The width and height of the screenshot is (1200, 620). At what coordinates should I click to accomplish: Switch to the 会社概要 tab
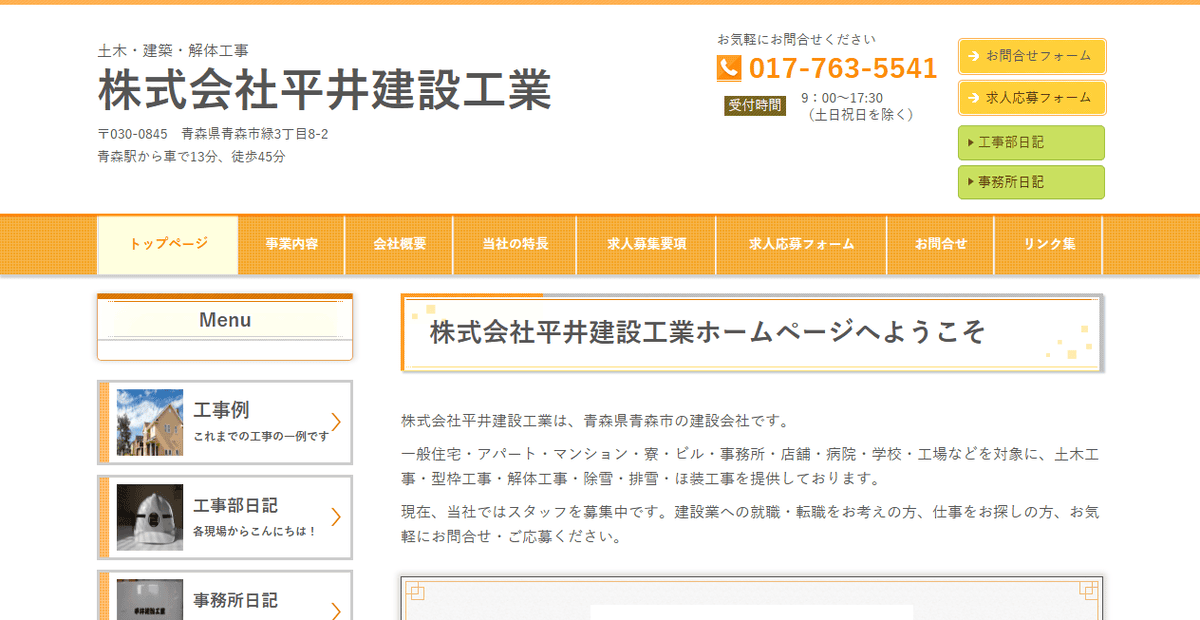coord(399,243)
